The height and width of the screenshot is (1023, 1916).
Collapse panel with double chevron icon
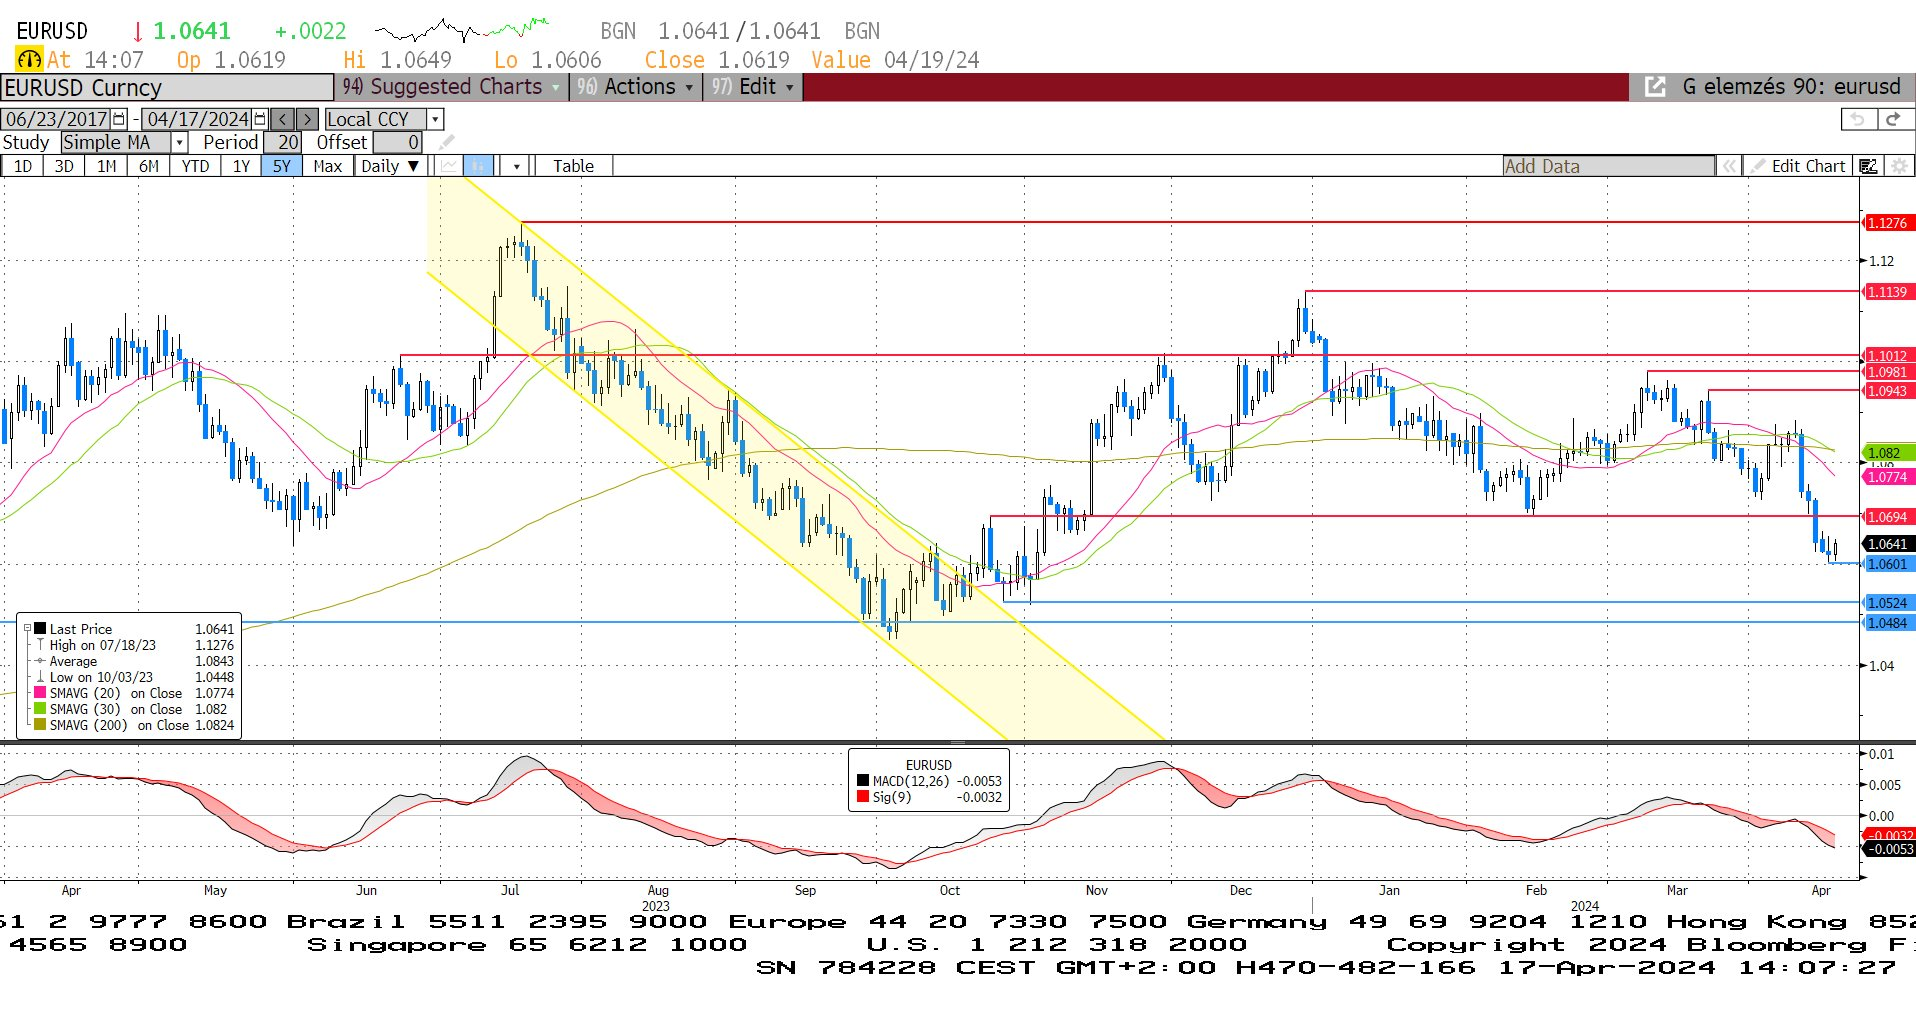(1728, 166)
